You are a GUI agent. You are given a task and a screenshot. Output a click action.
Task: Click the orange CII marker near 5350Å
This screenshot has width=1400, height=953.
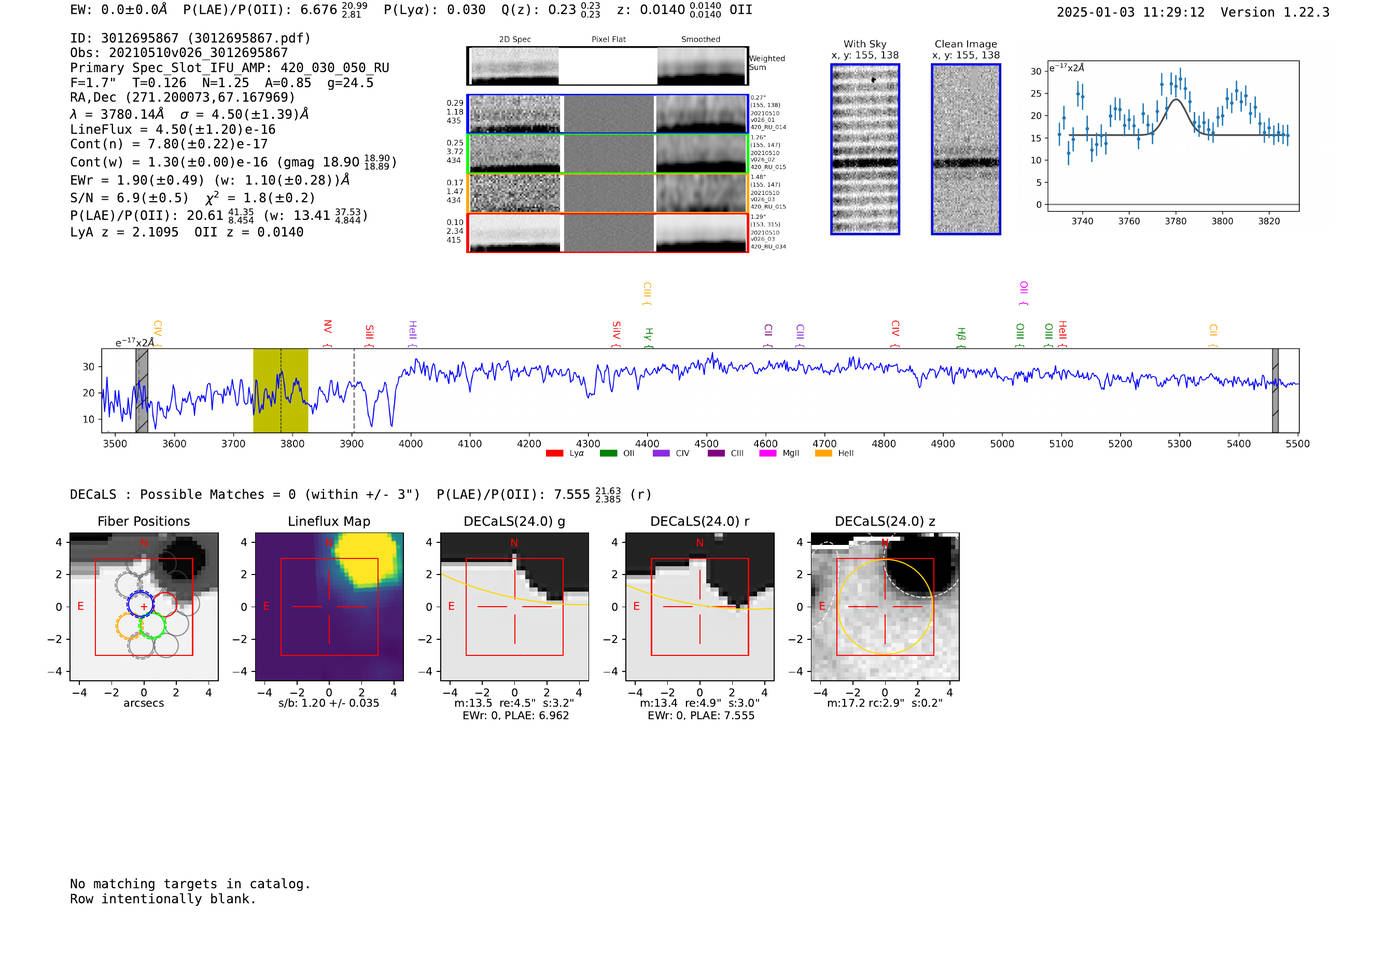pyautogui.click(x=1213, y=335)
